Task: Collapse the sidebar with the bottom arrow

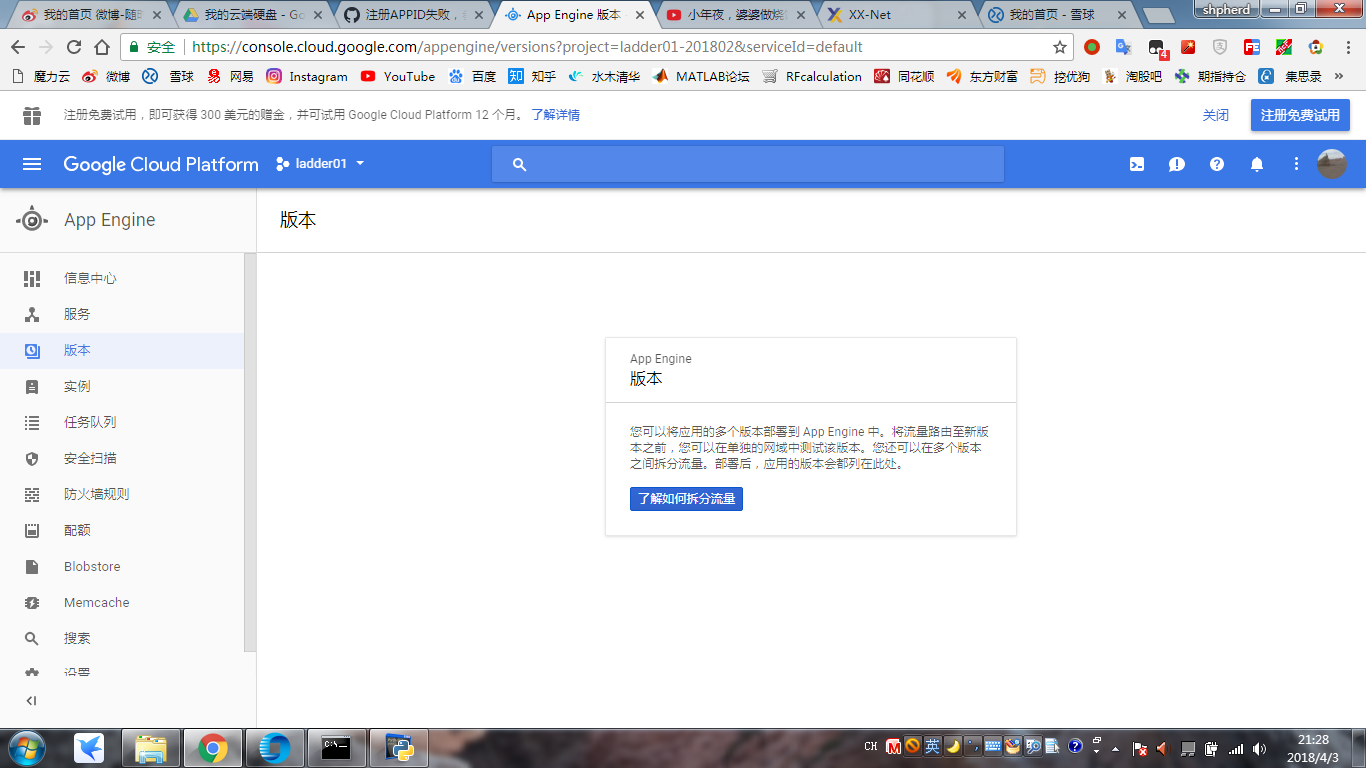Action: [x=30, y=701]
